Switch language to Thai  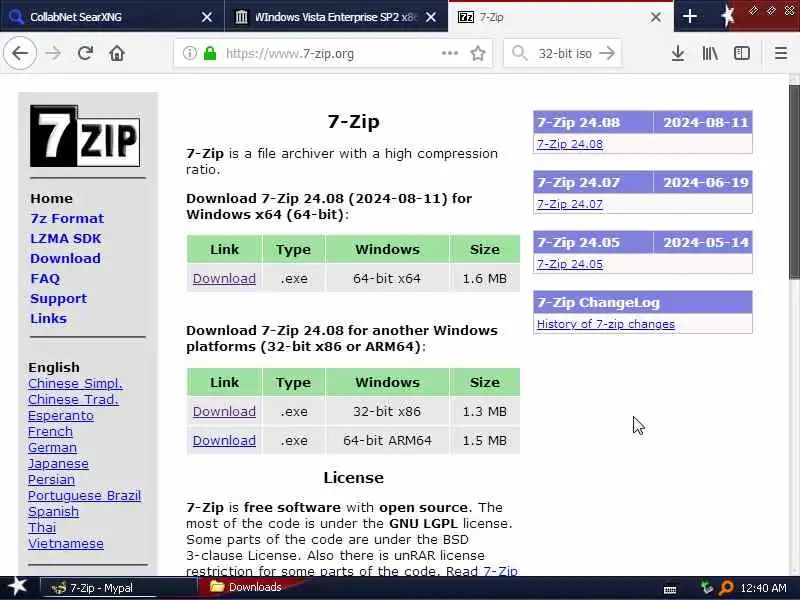click(x=42, y=528)
